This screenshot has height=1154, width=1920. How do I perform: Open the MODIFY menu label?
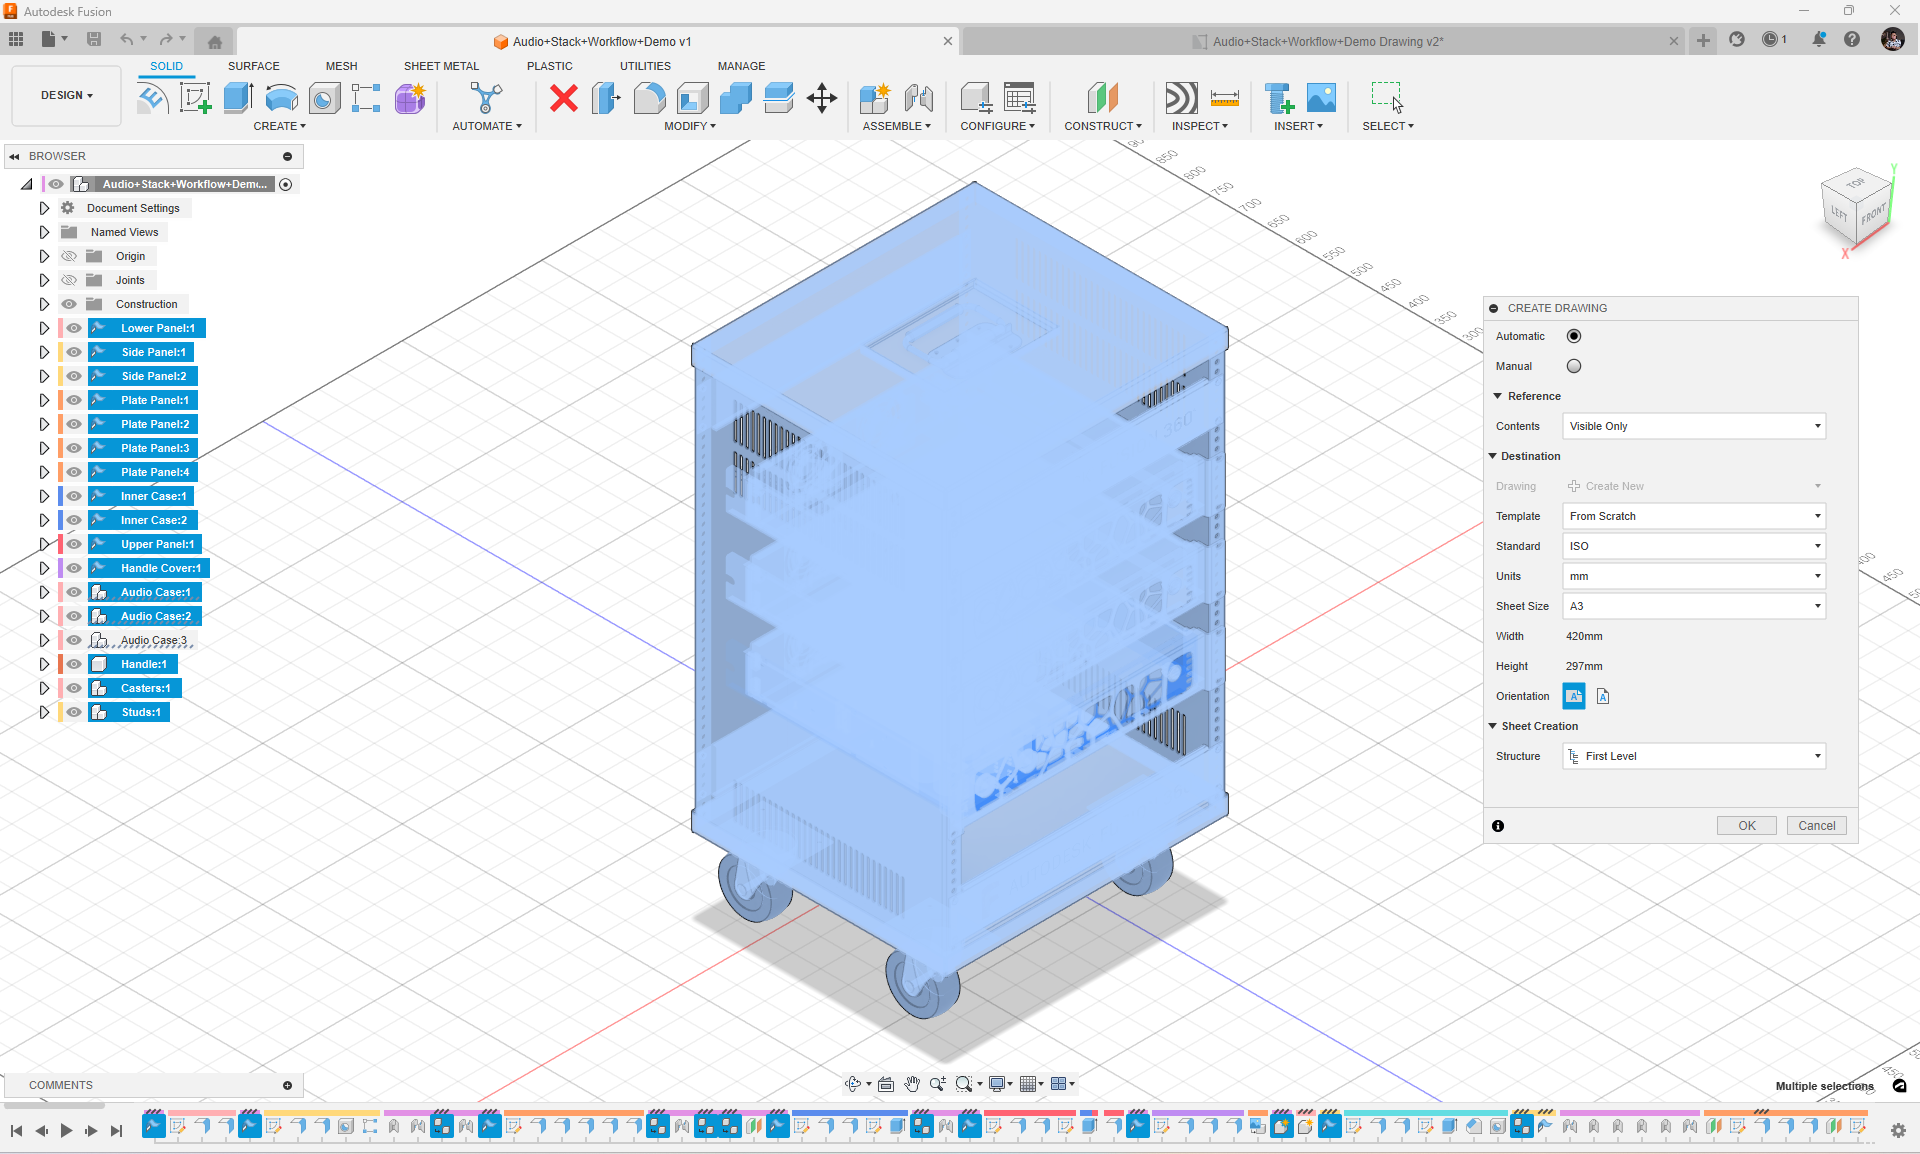click(x=690, y=126)
